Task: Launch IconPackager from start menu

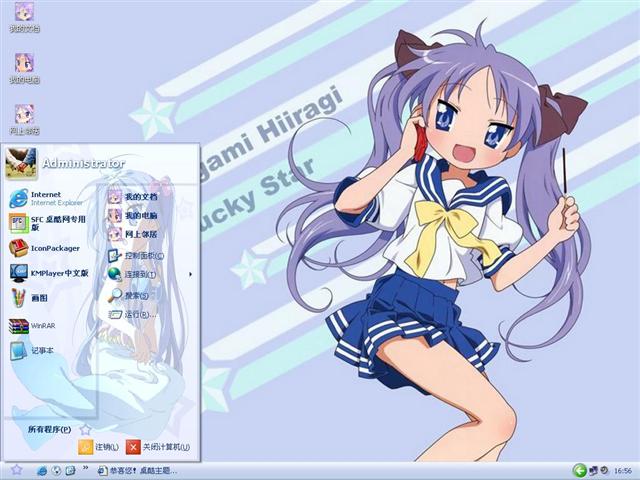Action: (x=44, y=248)
